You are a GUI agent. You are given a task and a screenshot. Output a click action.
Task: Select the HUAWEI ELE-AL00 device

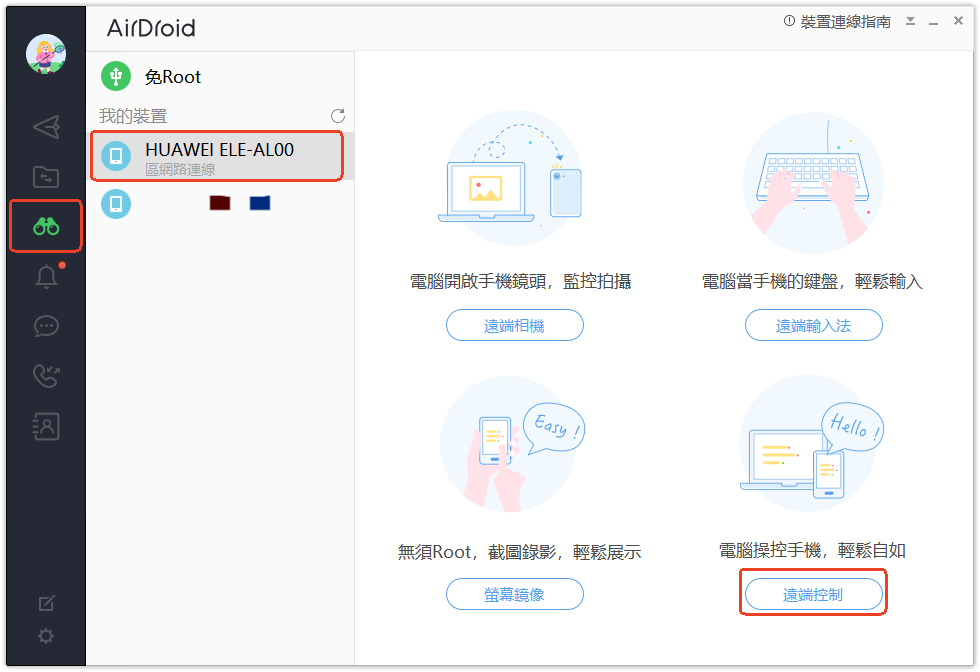point(221,156)
